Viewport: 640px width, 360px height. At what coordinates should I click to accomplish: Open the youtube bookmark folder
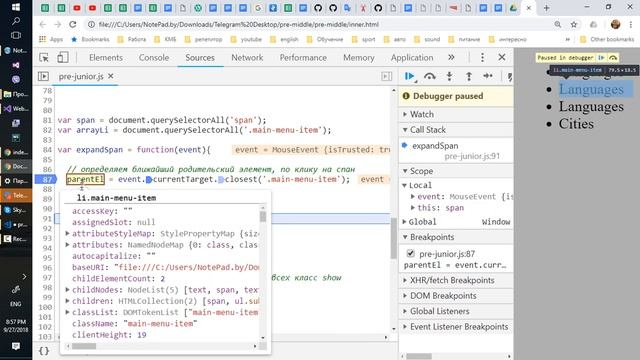pos(247,39)
